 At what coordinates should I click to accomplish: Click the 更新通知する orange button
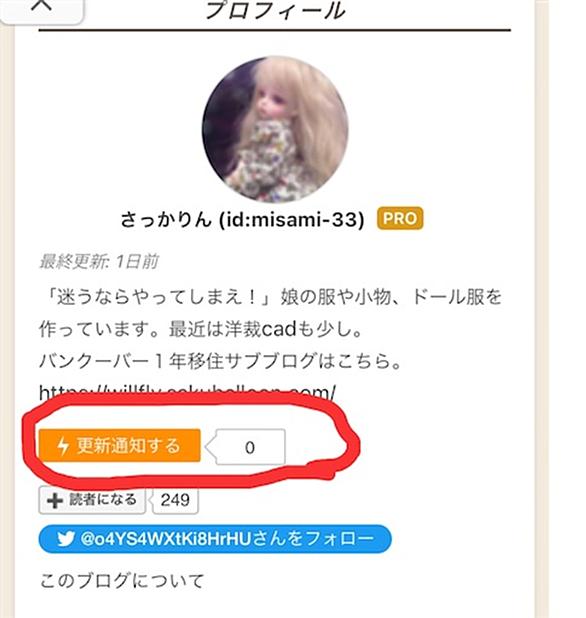point(119,445)
